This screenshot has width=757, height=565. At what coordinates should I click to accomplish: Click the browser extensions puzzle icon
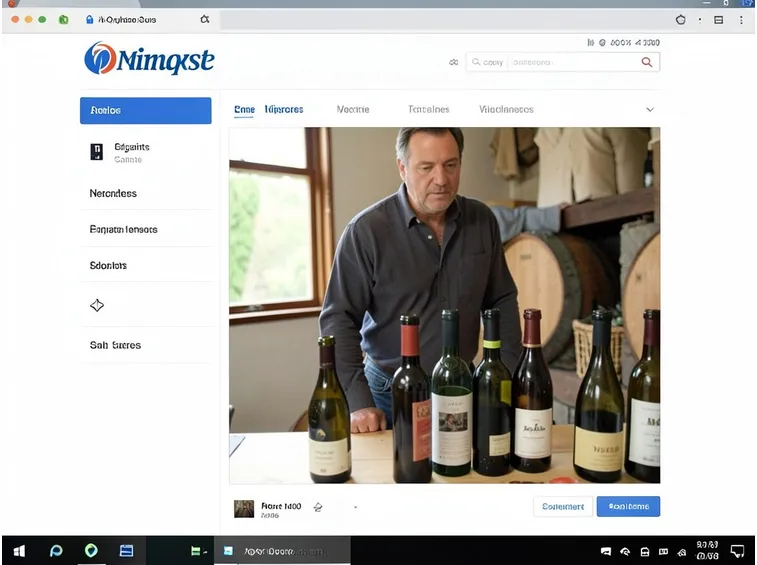(680, 20)
